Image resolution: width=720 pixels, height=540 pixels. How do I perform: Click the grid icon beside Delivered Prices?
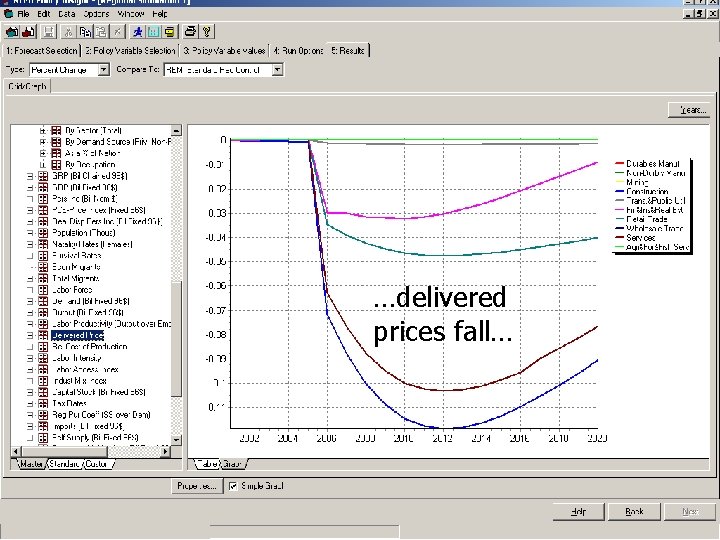click(43, 335)
